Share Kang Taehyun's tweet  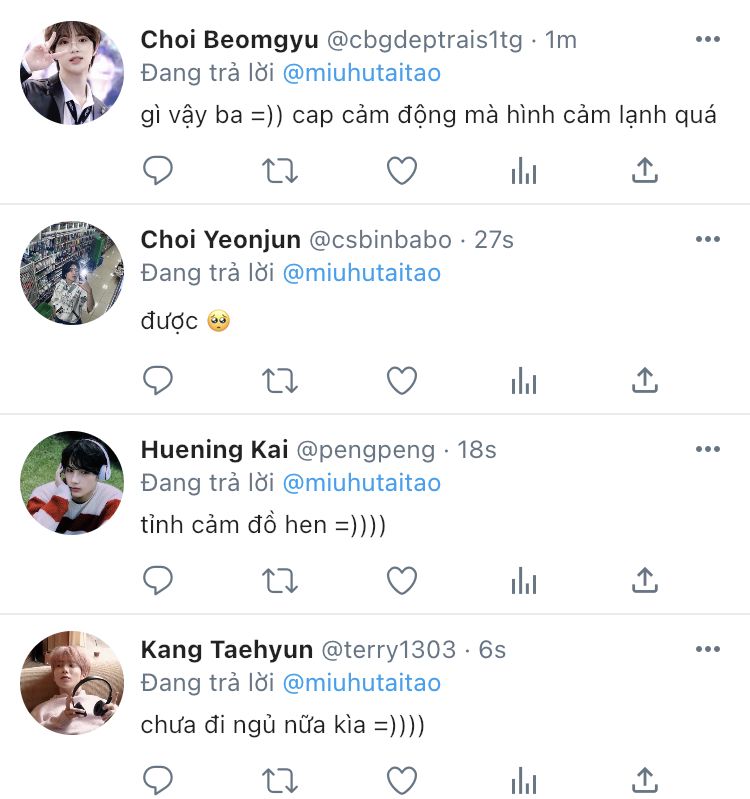click(645, 778)
